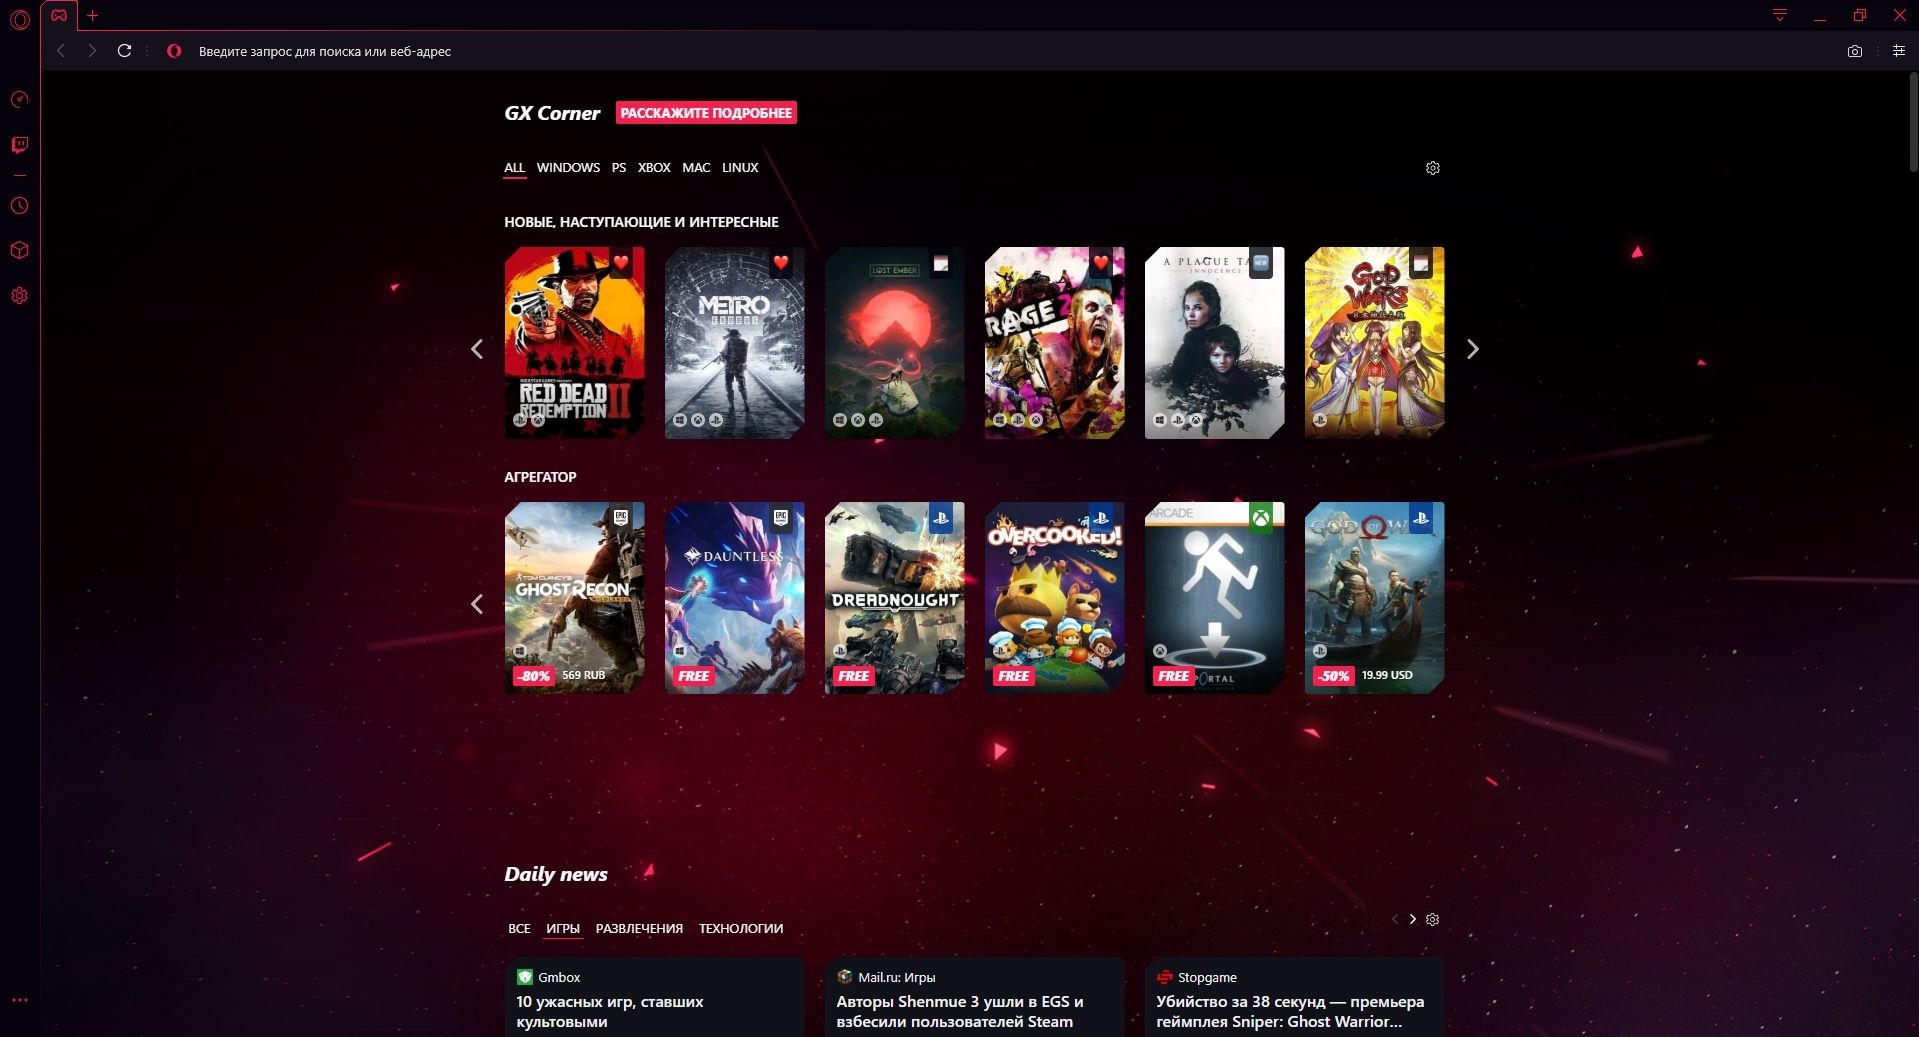Show next games in new releases carousel
Screen dimensions: 1919x1037
1472,349
